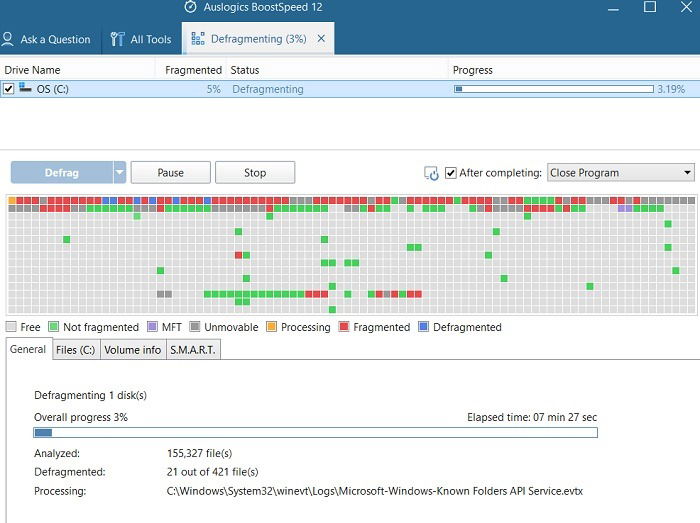Click the Processing orange legend swatch
This screenshot has height=523, width=700.
(271, 327)
